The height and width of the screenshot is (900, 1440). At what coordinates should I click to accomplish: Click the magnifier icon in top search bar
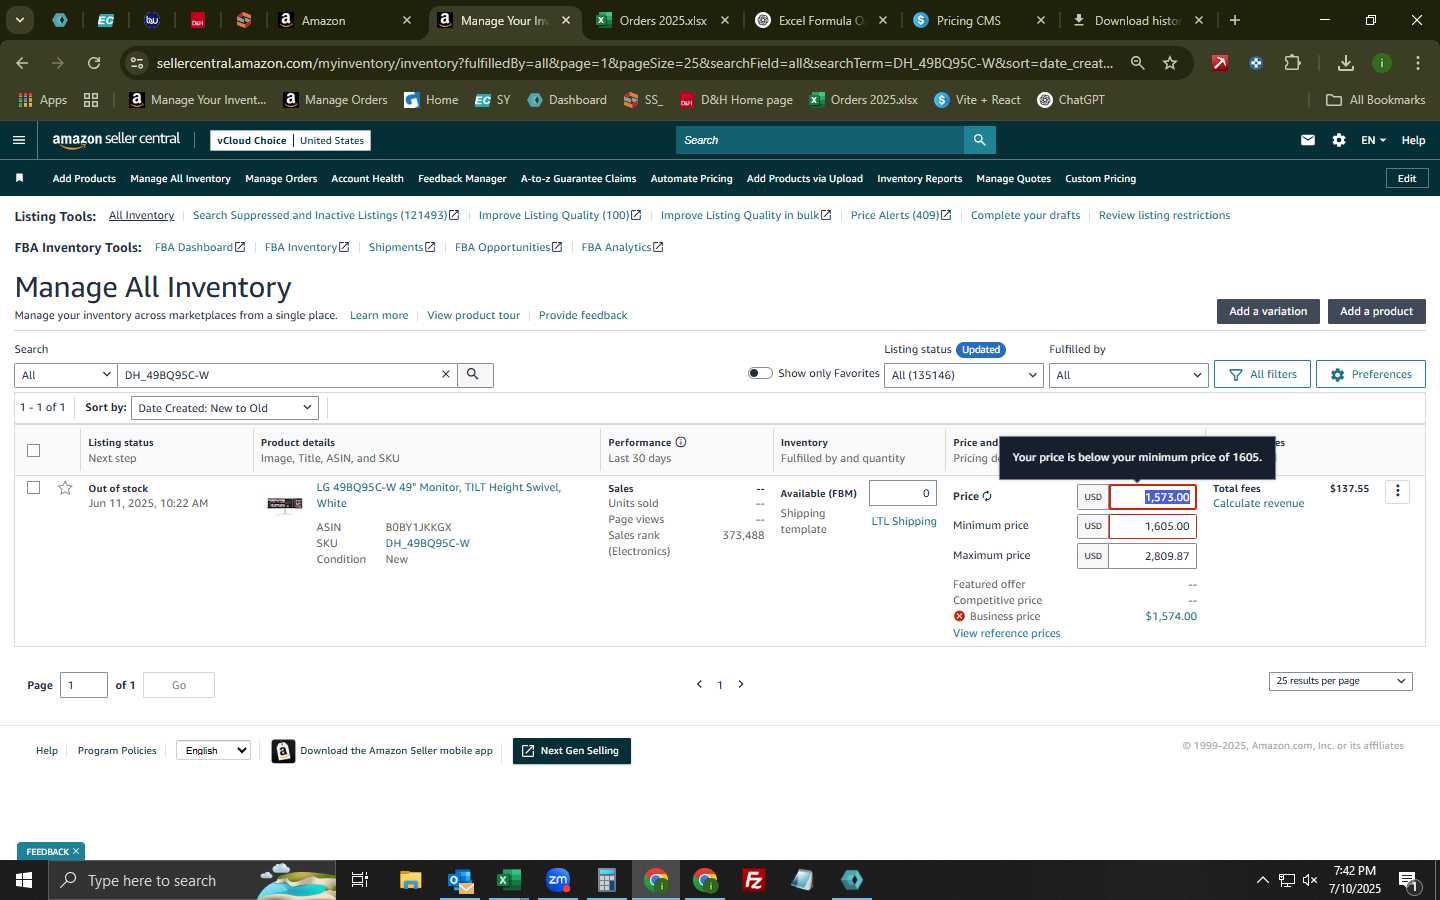tap(980, 140)
